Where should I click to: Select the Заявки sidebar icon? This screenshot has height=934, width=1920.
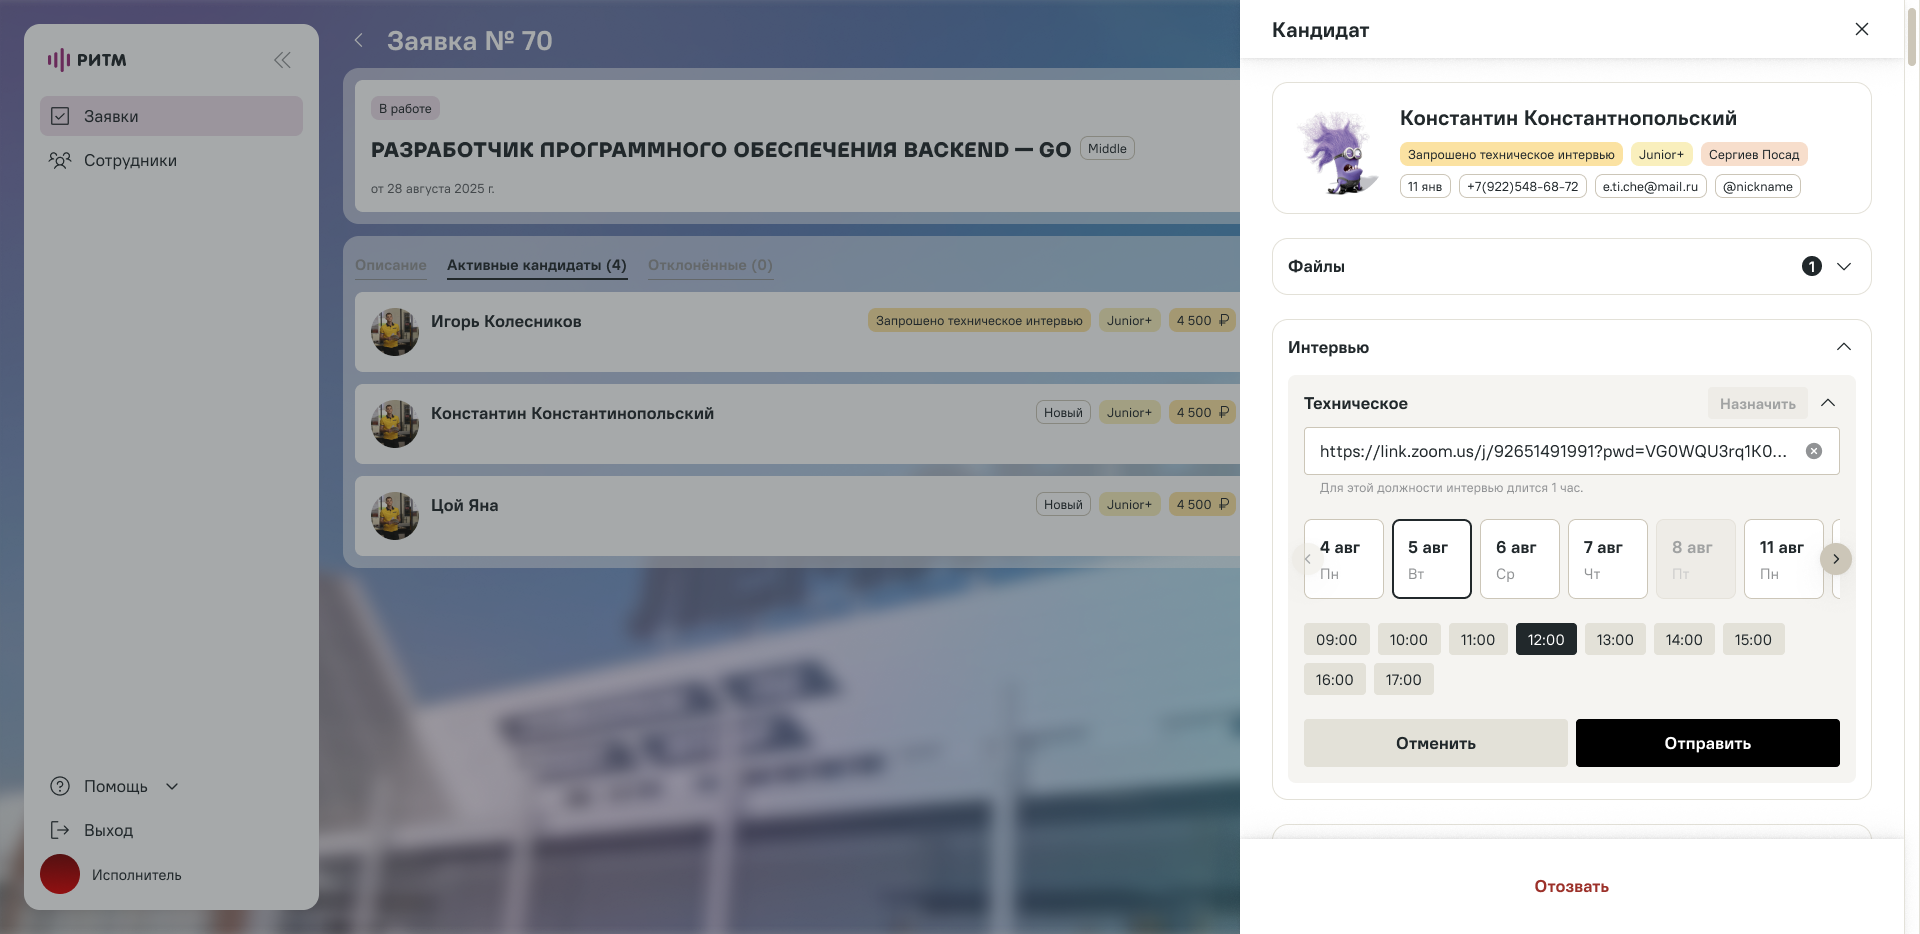click(60, 116)
